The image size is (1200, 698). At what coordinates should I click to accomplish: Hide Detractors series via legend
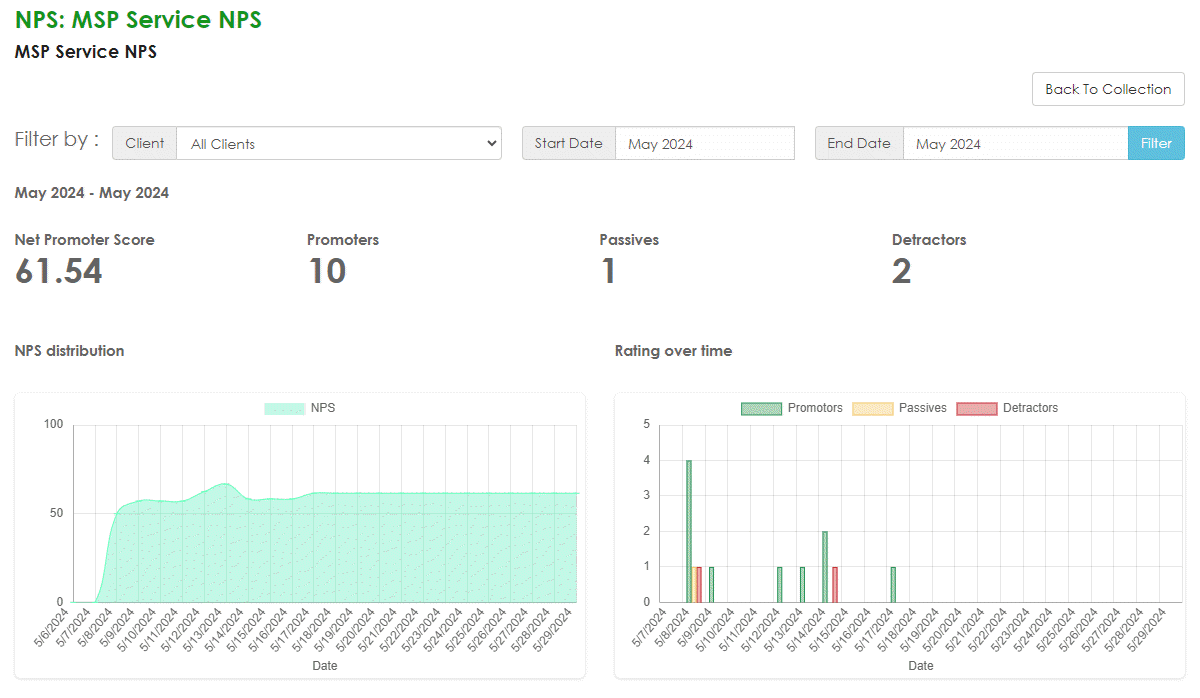pos(1007,408)
